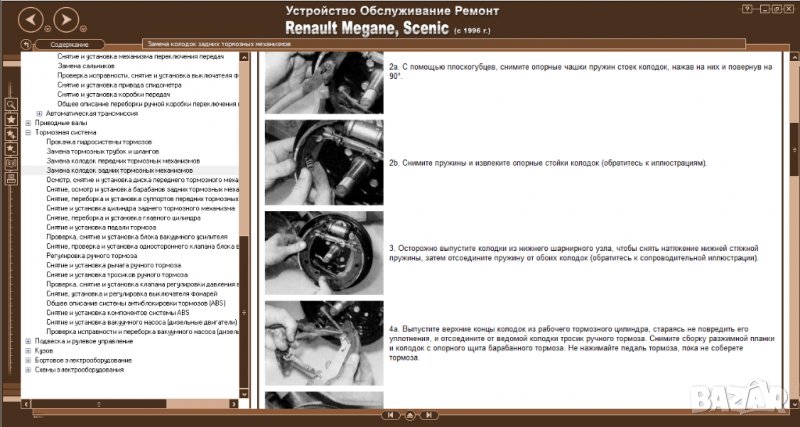
Task: Go to previous page at bottom bar
Action: (390, 413)
